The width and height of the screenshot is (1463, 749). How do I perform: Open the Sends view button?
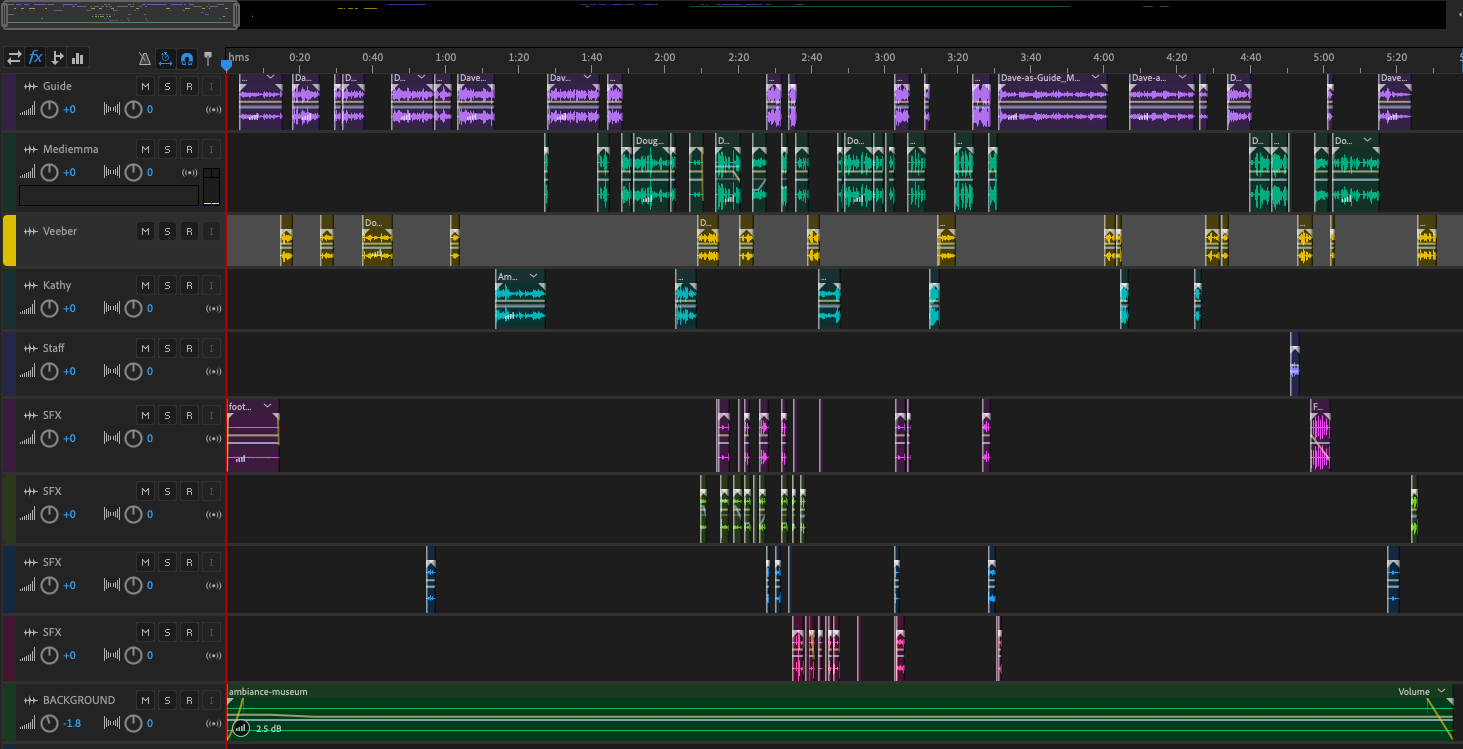[x=57, y=58]
